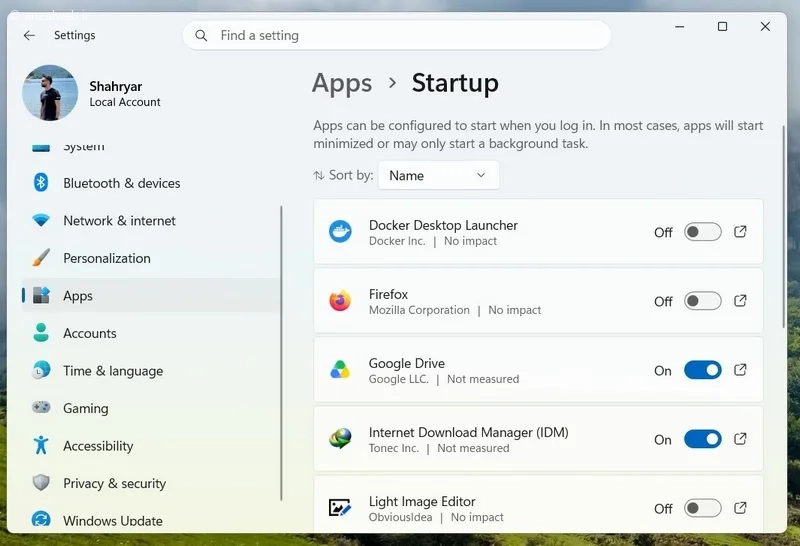Viewport: 800px width, 546px height.
Task: Open Light Image Editor external link icon
Action: 740,508
